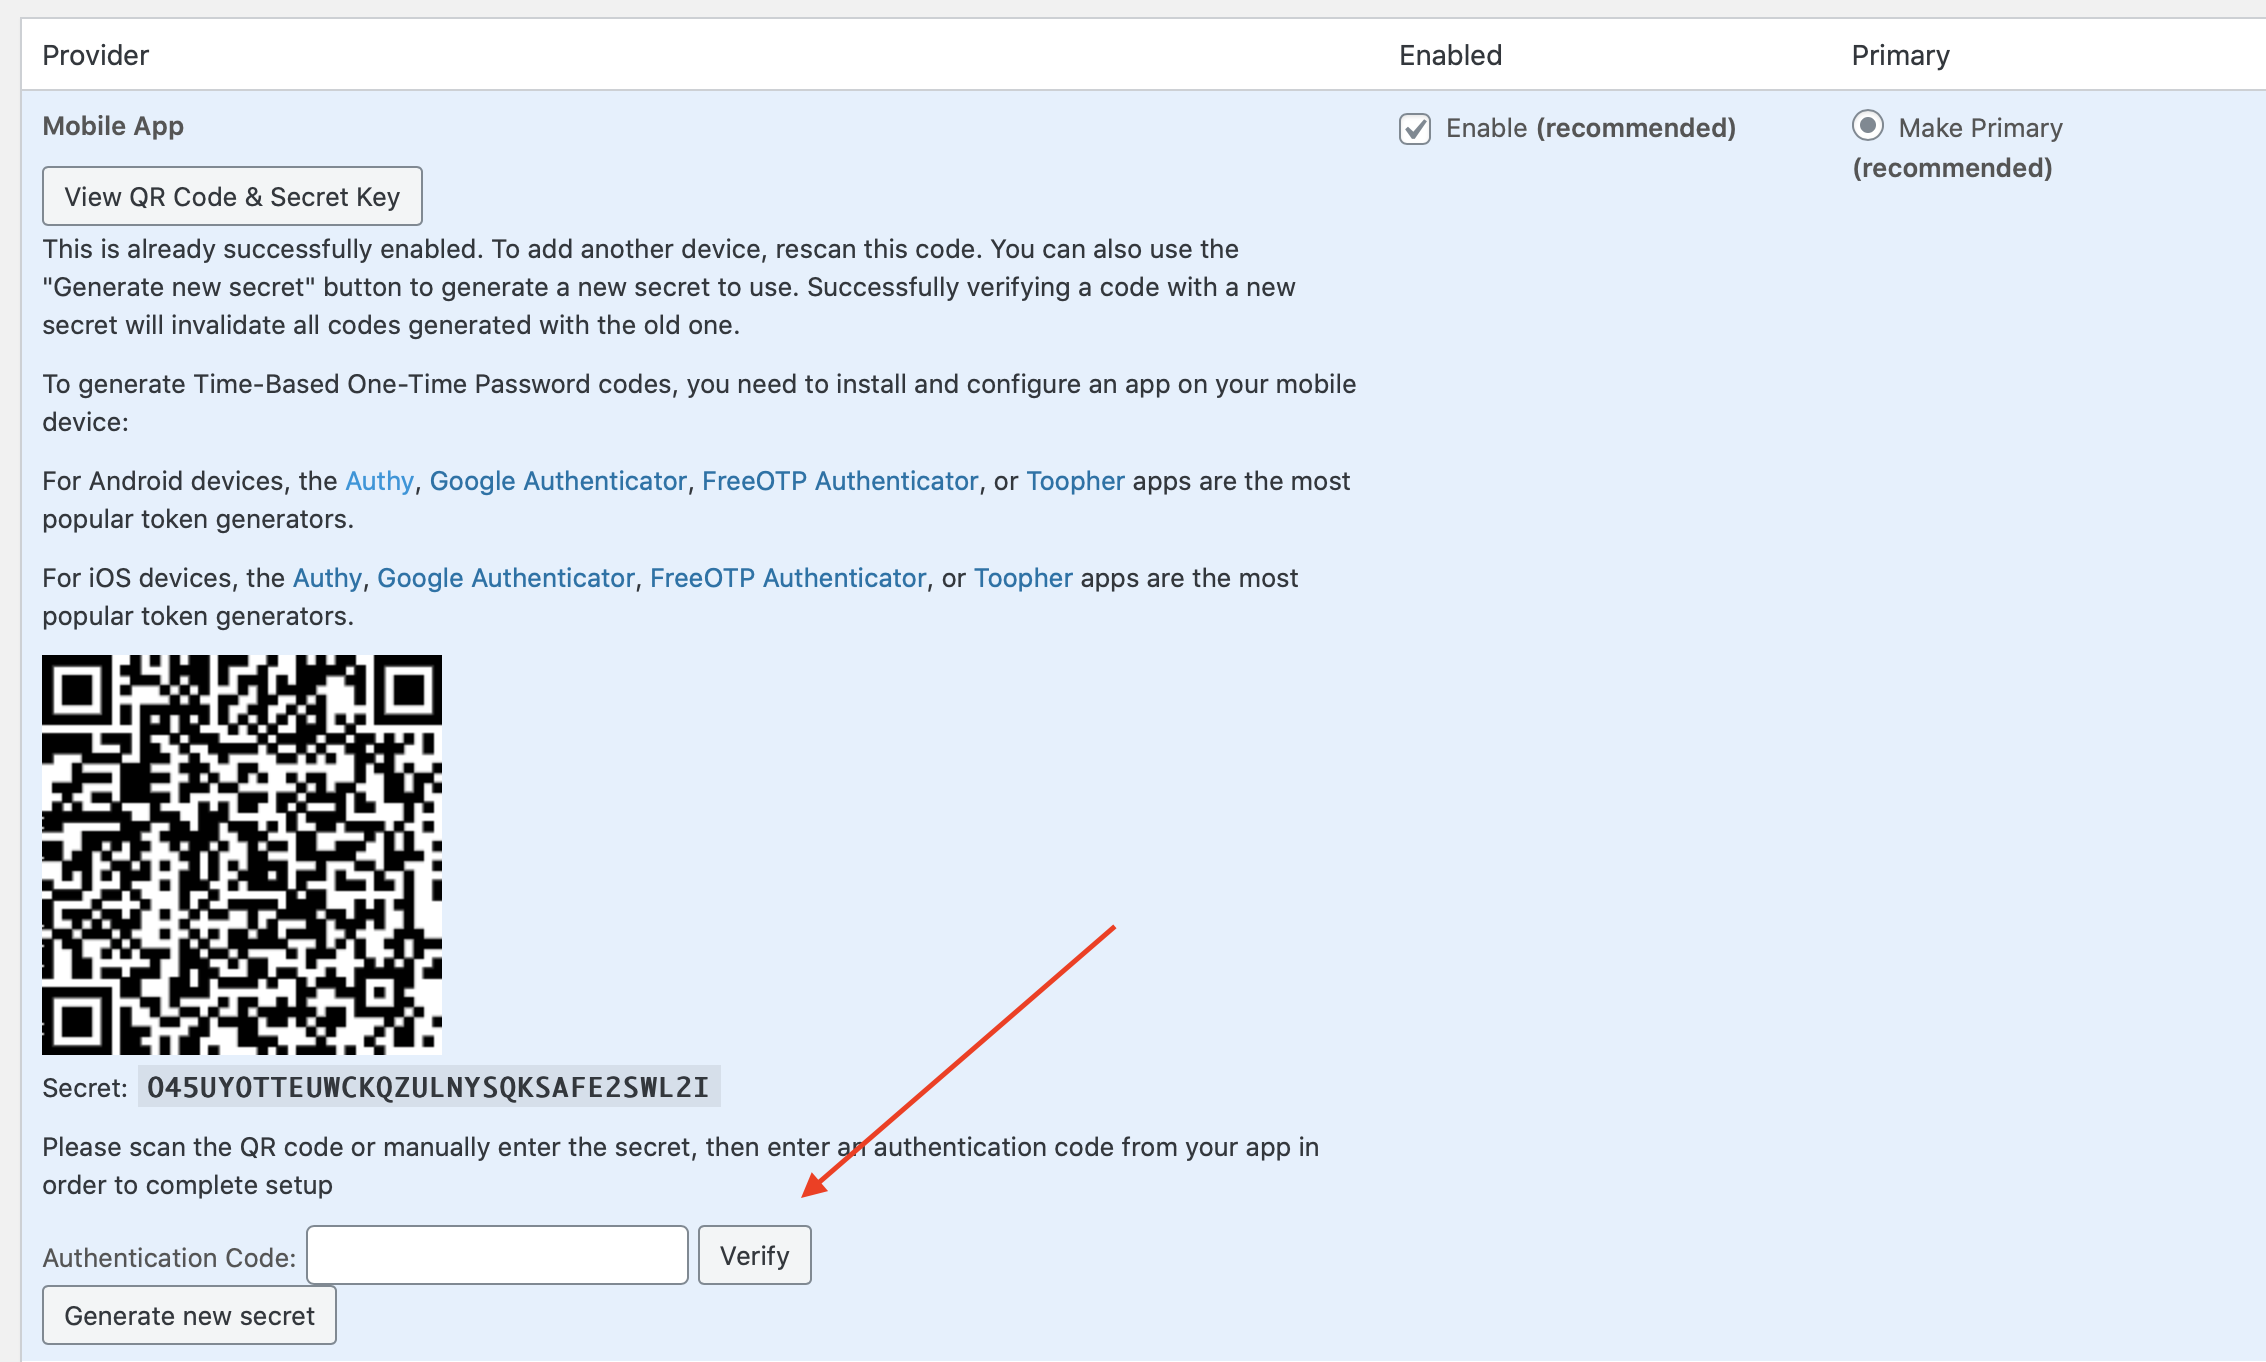The image size is (2266, 1362).
Task: Click the Primary column header
Action: [x=1900, y=55]
